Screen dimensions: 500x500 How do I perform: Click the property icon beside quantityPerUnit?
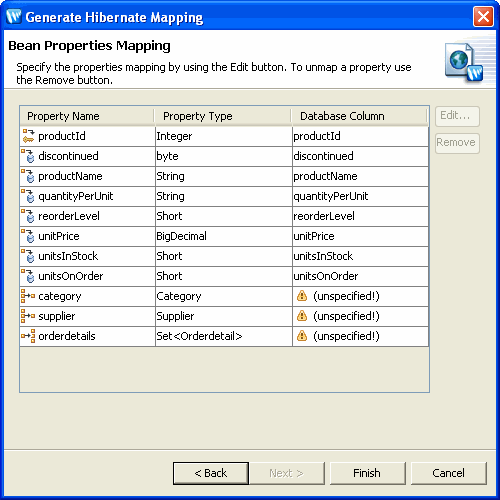point(28,196)
